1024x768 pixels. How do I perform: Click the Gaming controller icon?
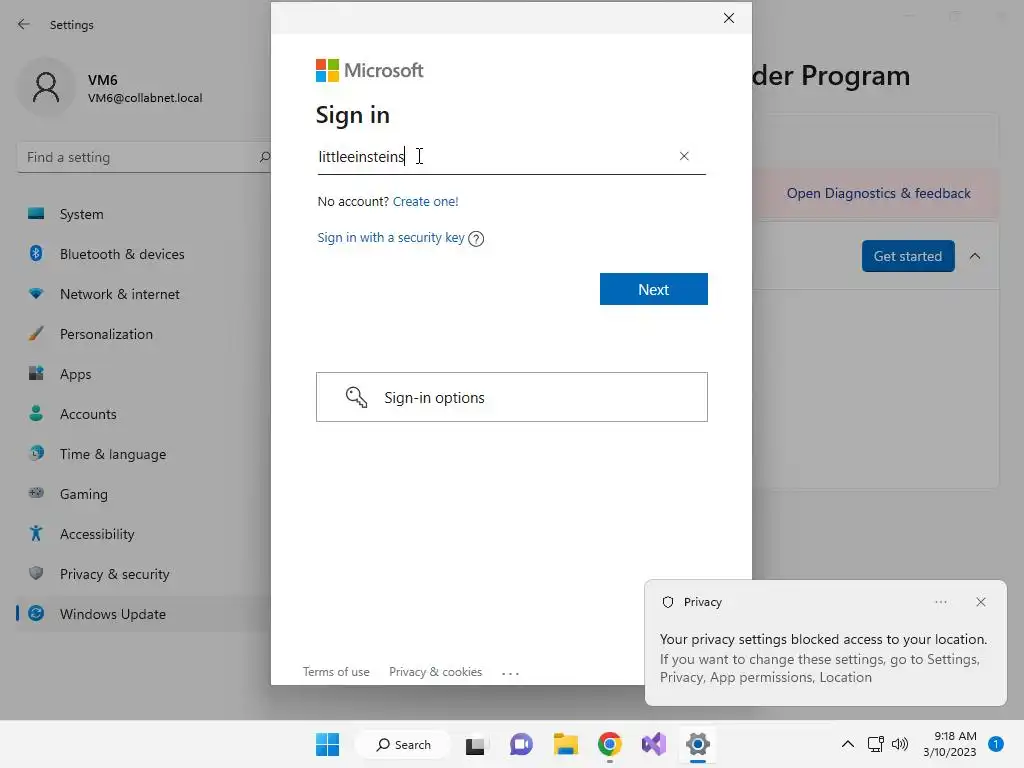point(36,493)
